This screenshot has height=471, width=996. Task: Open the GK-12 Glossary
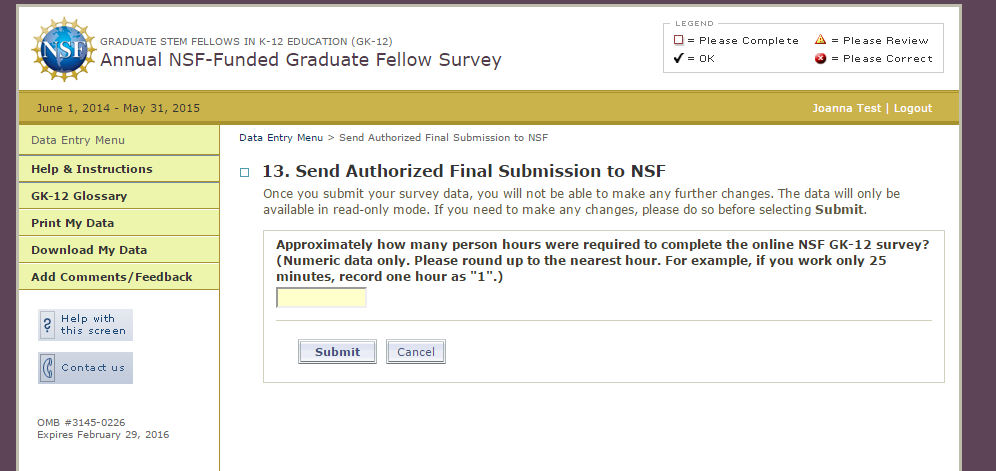pos(79,196)
